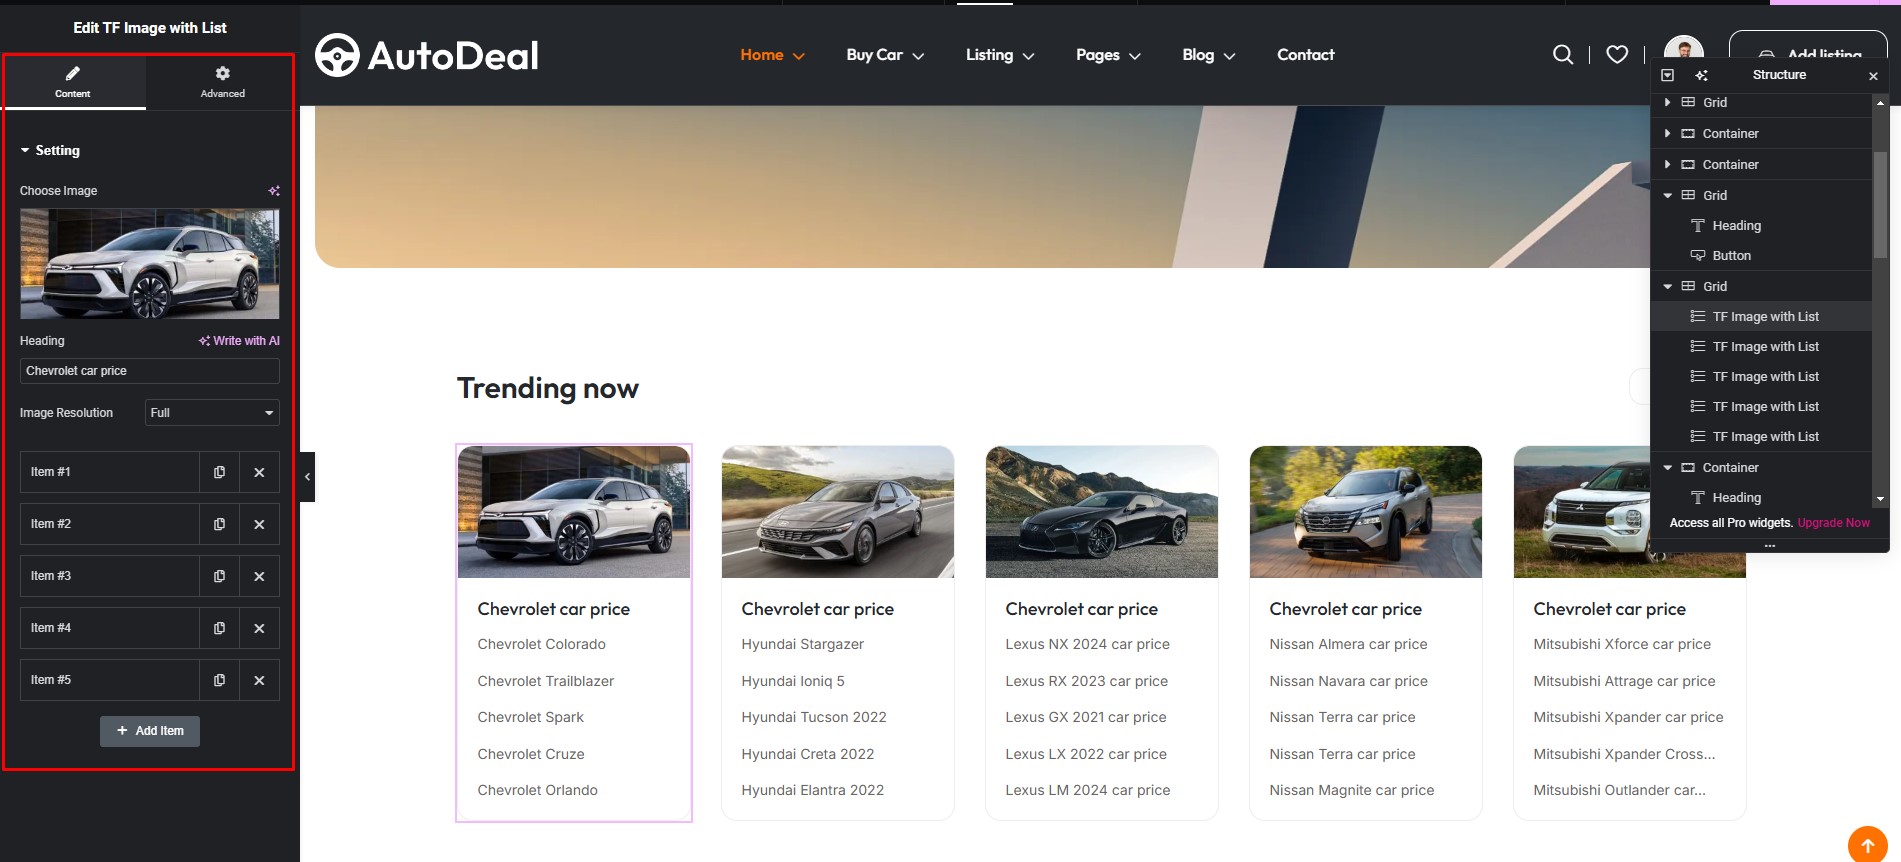Screen dimensions: 1901x862
Task: Click the AI sparkle icon in Structure panel
Action: coord(1702,75)
